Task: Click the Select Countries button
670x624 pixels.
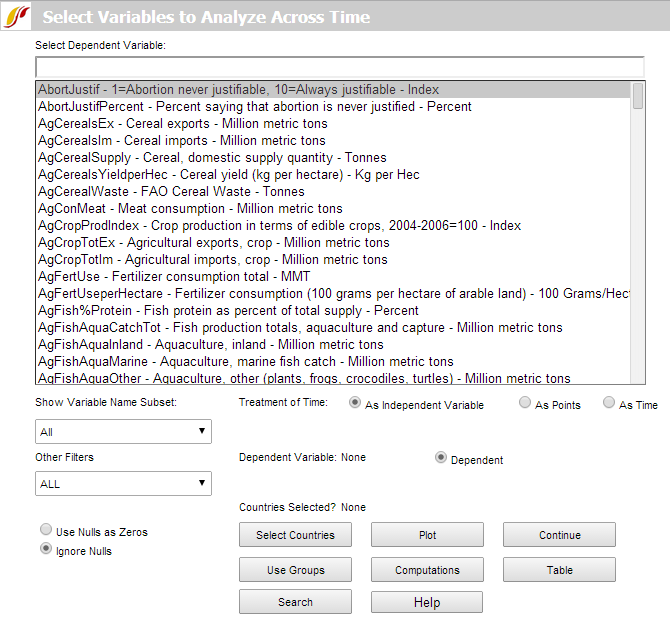Action: click(295, 535)
